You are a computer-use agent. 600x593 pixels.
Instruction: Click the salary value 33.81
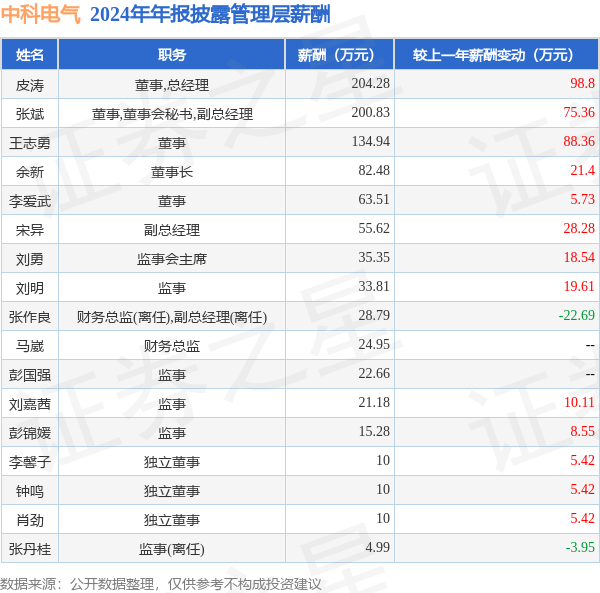coord(374,286)
